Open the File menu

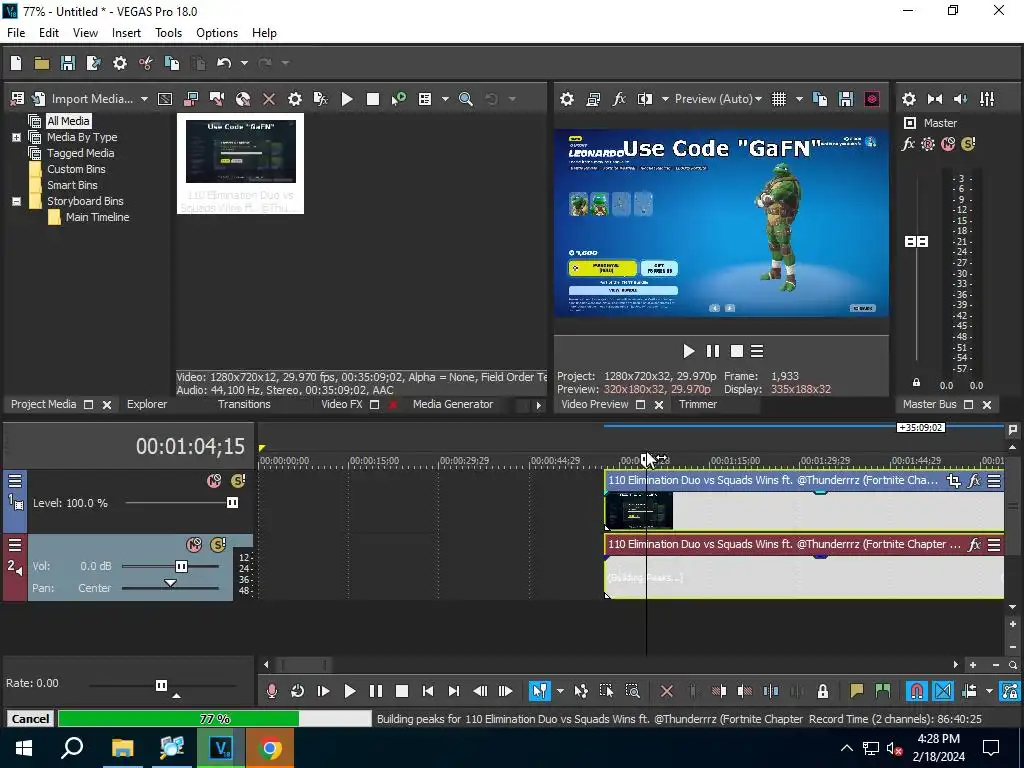(x=16, y=33)
